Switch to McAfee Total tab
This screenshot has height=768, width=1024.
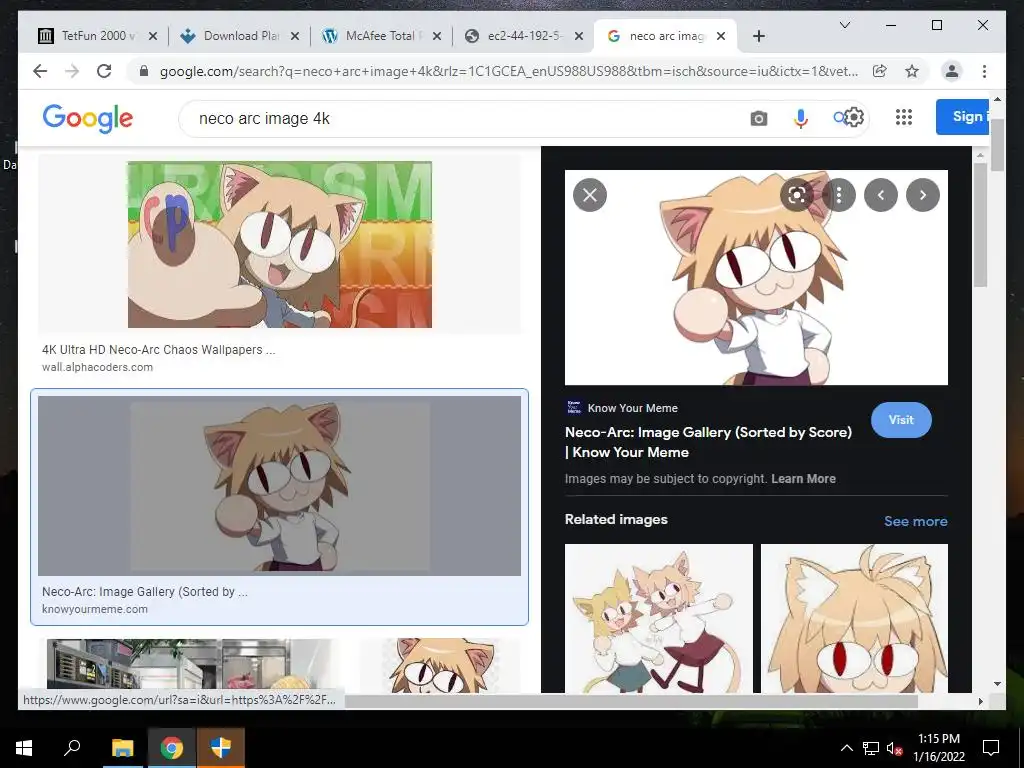(379, 36)
